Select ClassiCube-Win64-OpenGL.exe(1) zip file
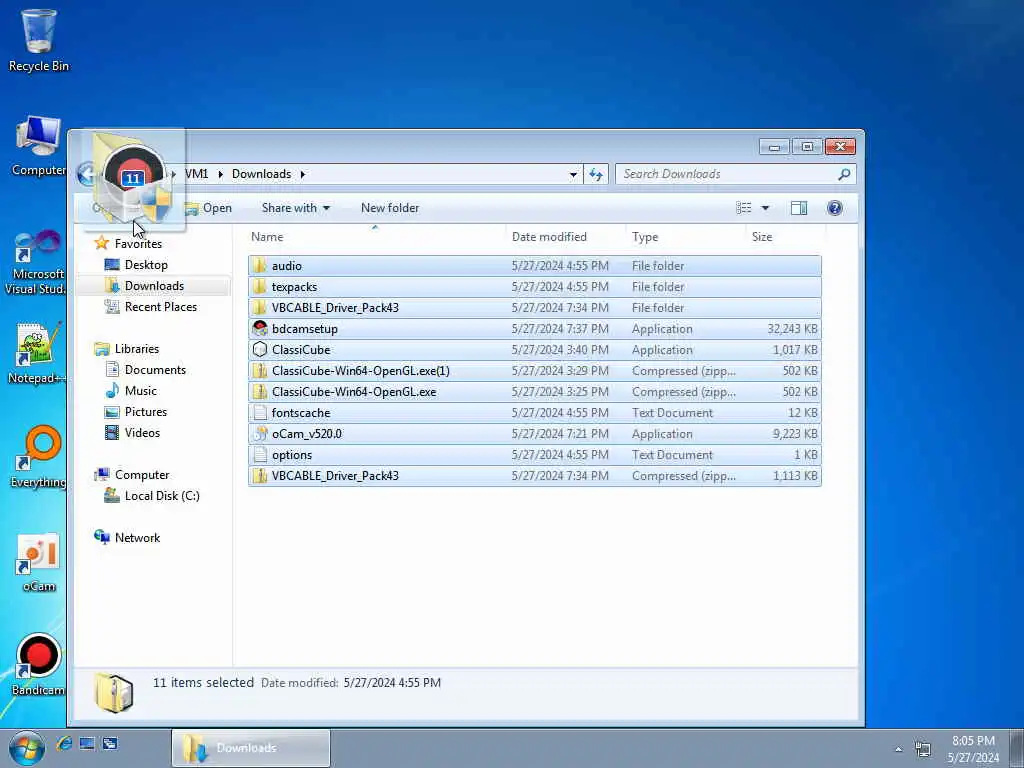The image size is (1024, 768). (x=534, y=371)
